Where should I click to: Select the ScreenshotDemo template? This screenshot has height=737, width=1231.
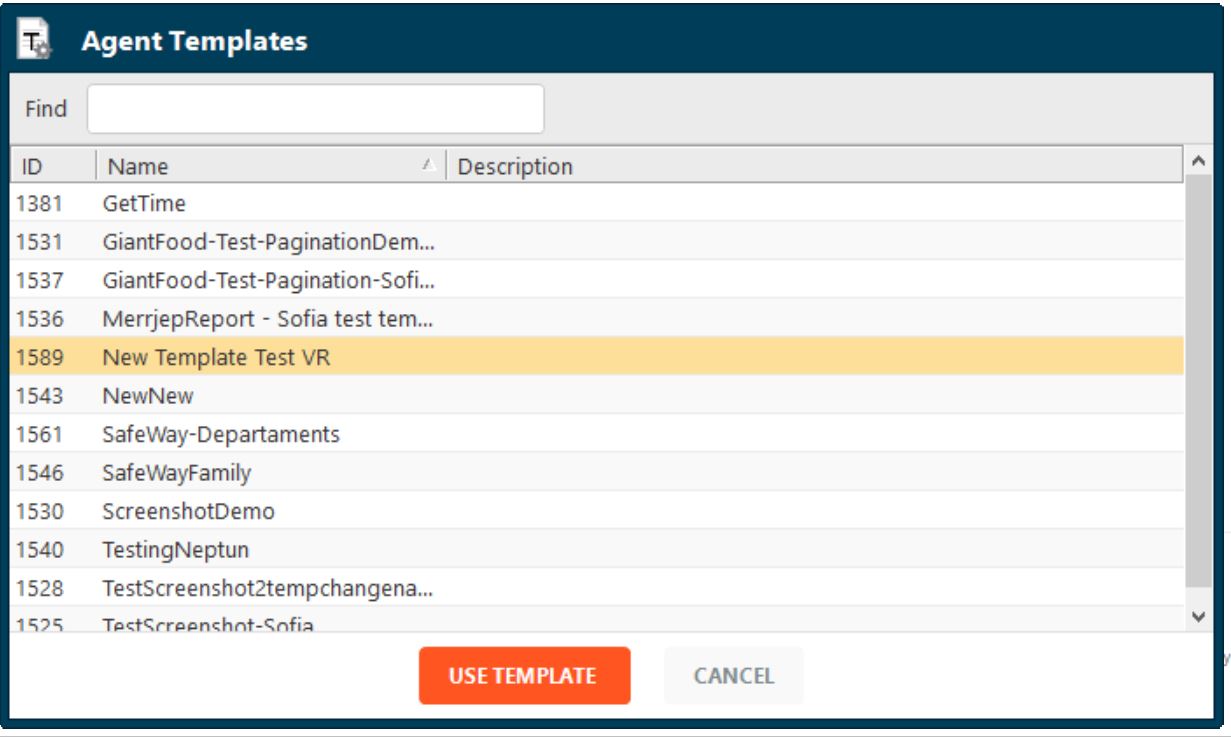(597, 511)
